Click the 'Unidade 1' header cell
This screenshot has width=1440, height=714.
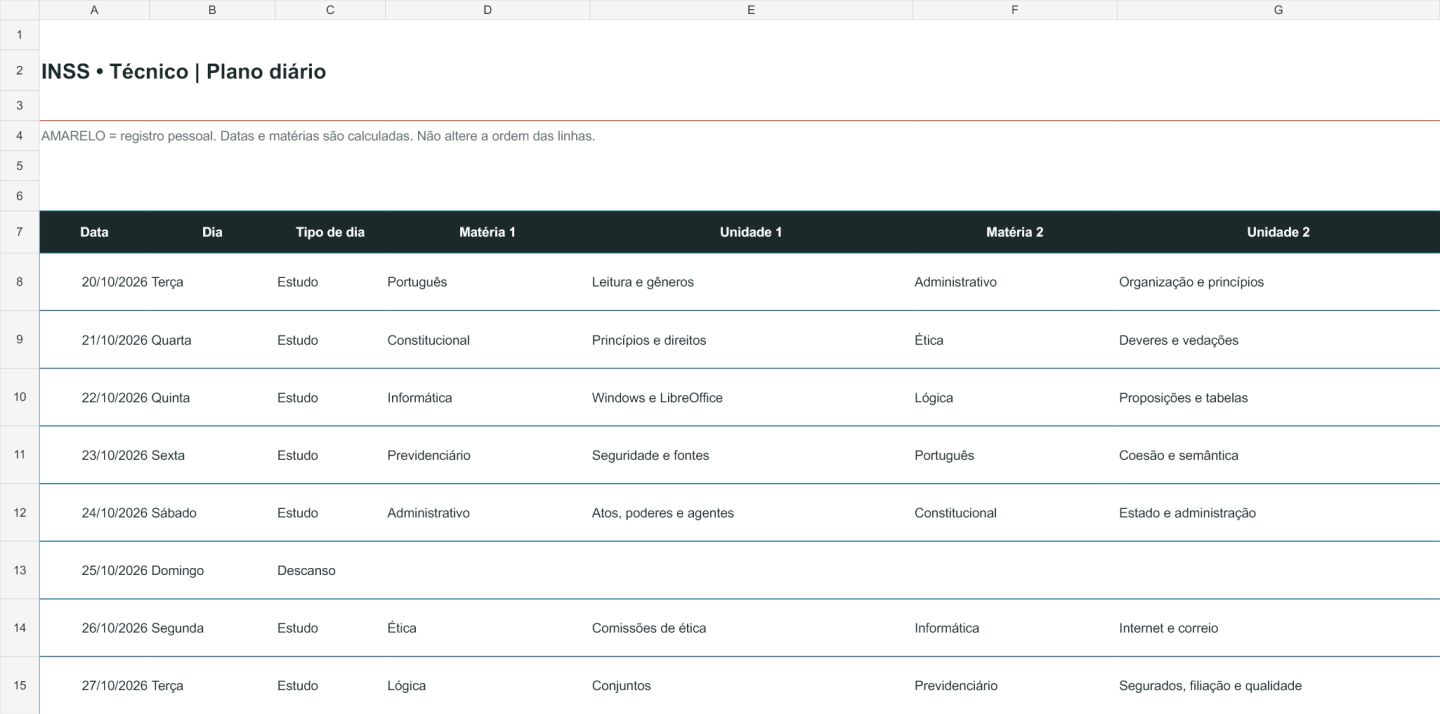[x=751, y=232]
